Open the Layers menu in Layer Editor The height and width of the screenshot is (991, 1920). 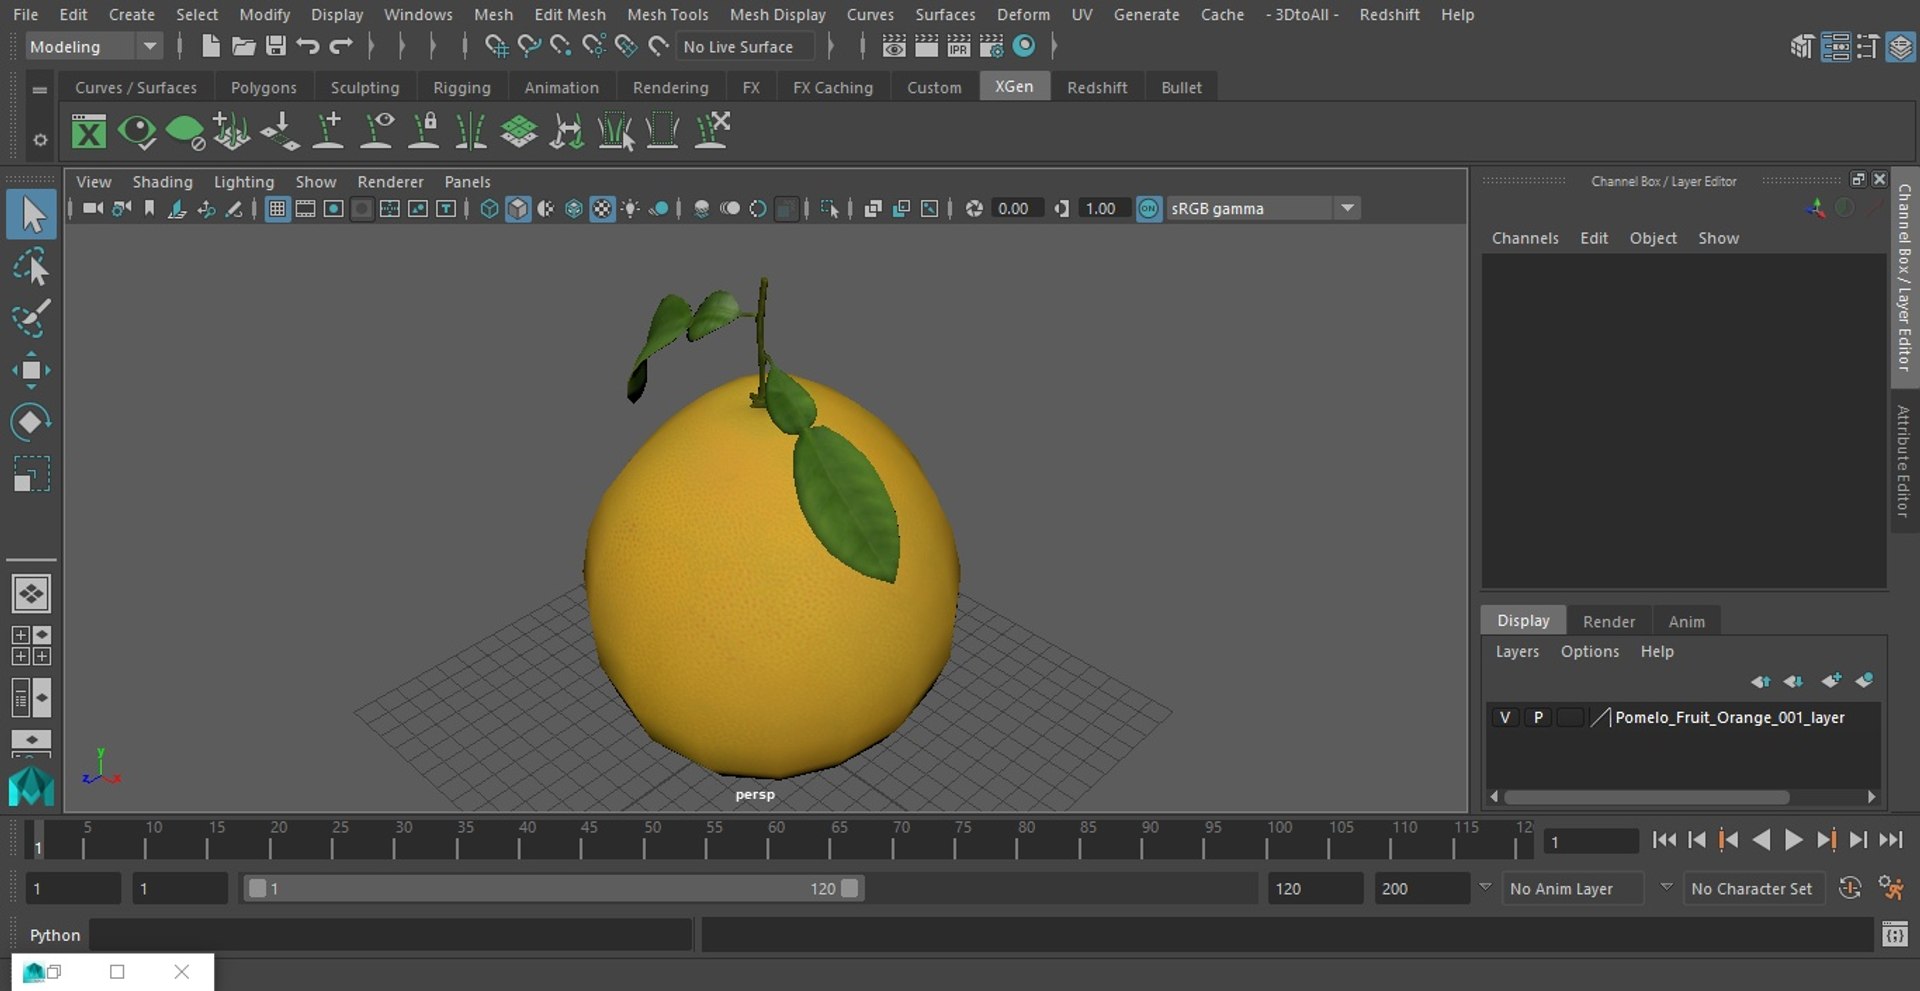[1517, 651]
